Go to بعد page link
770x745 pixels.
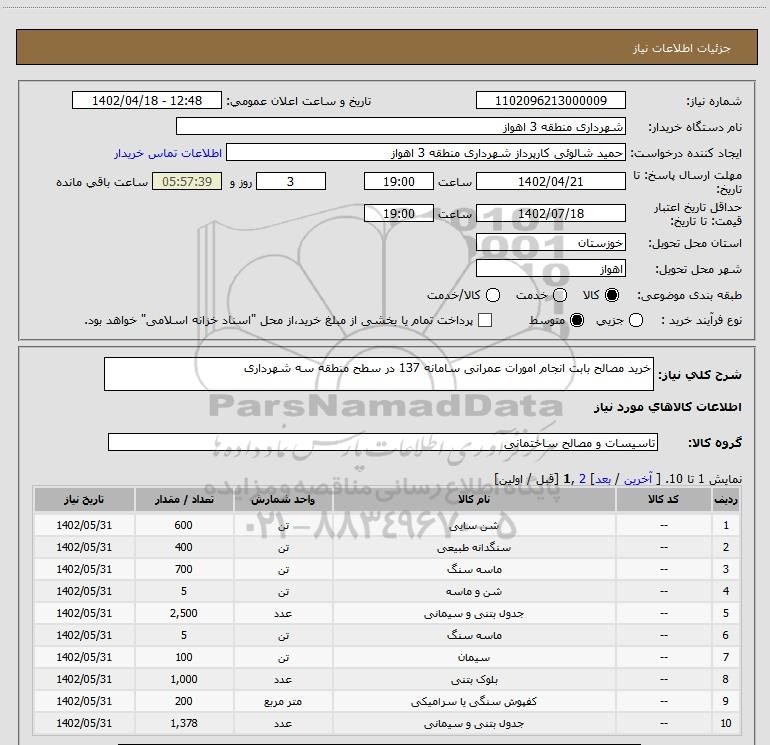[603, 479]
